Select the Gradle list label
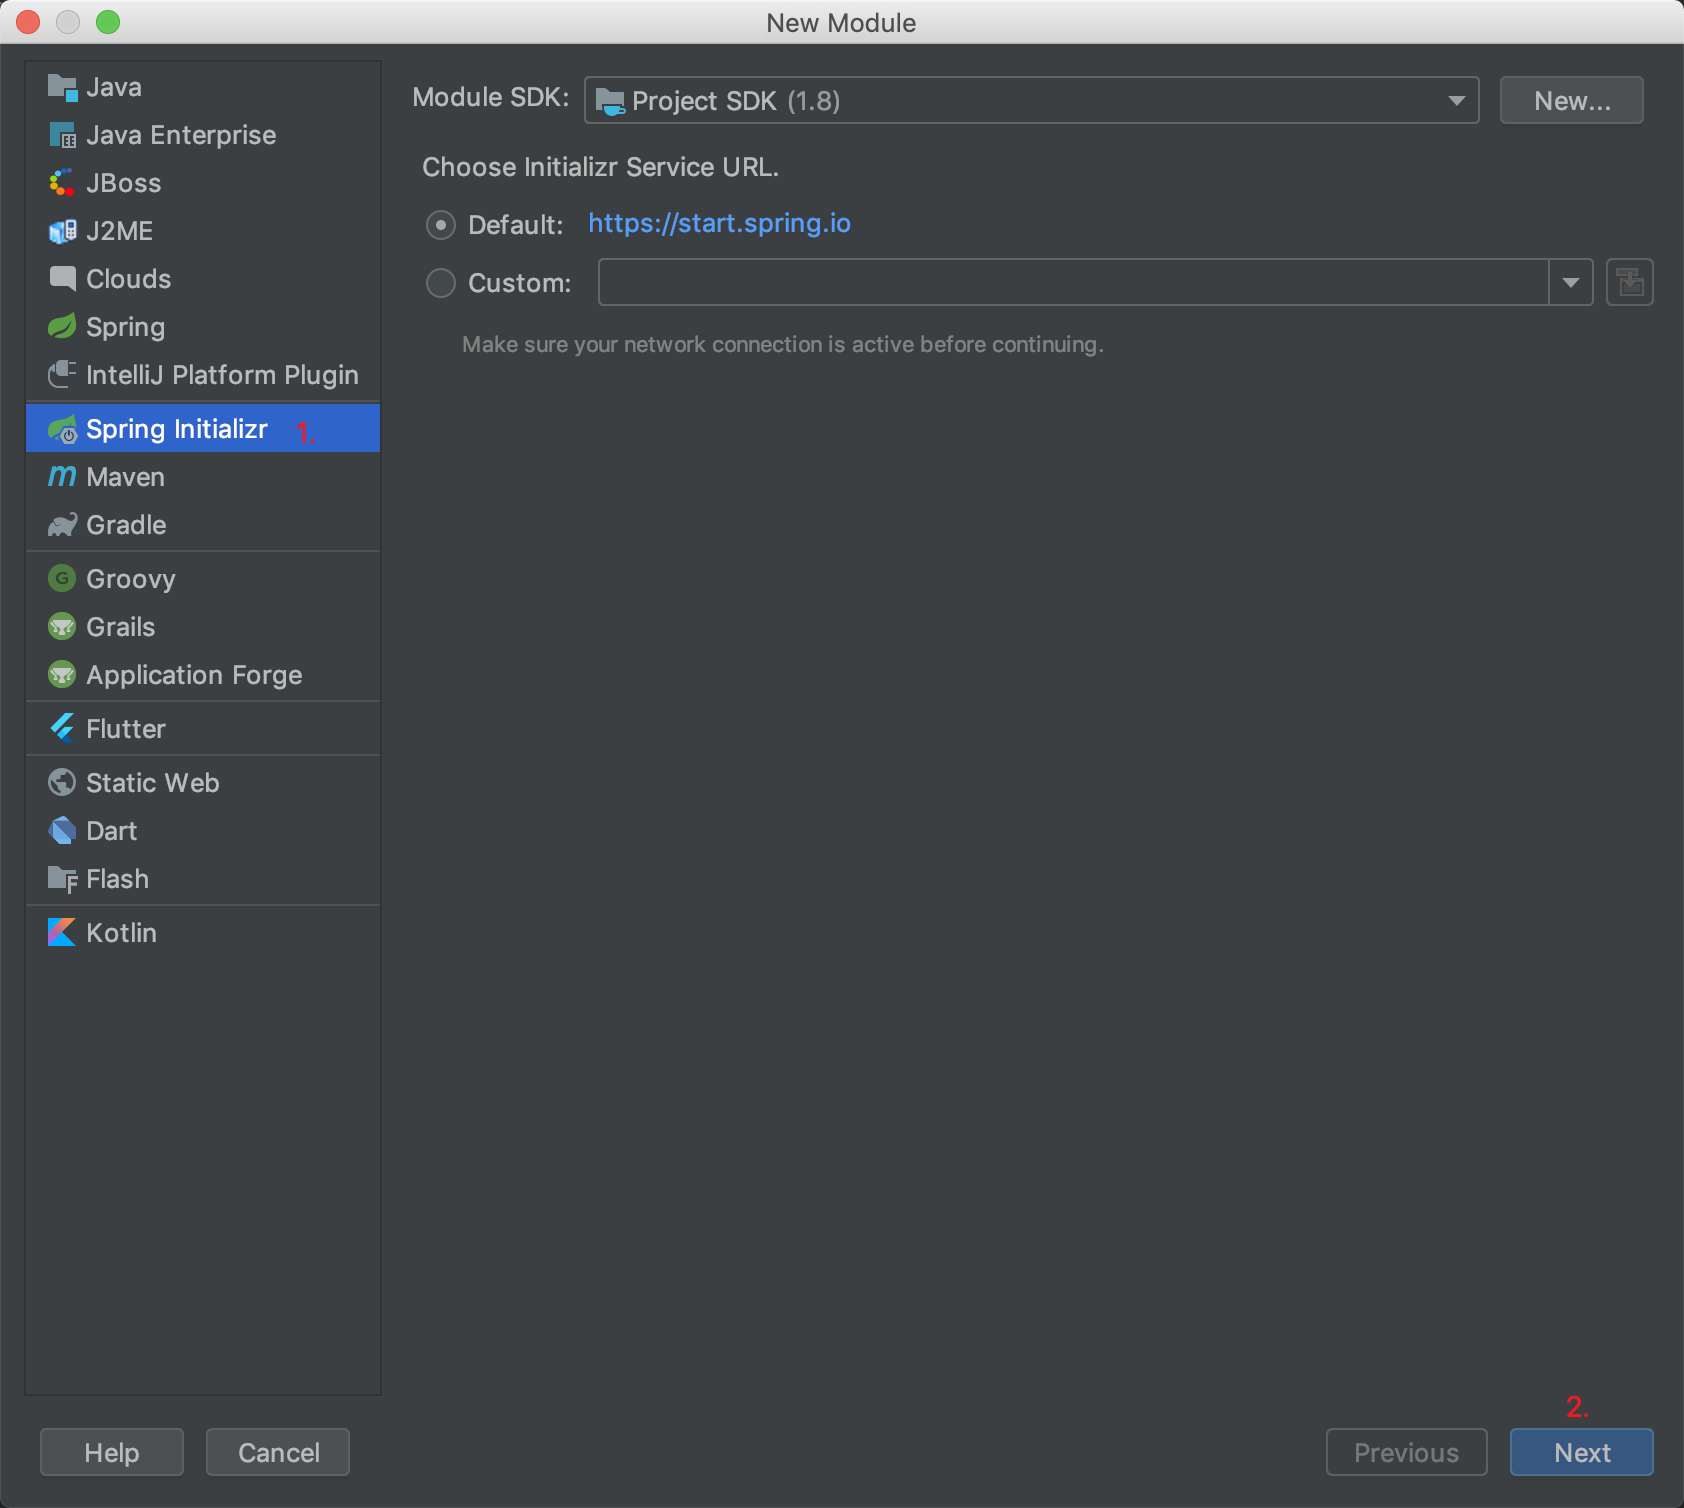The height and width of the screenshot is (1508, 1684). click(126, 525)
